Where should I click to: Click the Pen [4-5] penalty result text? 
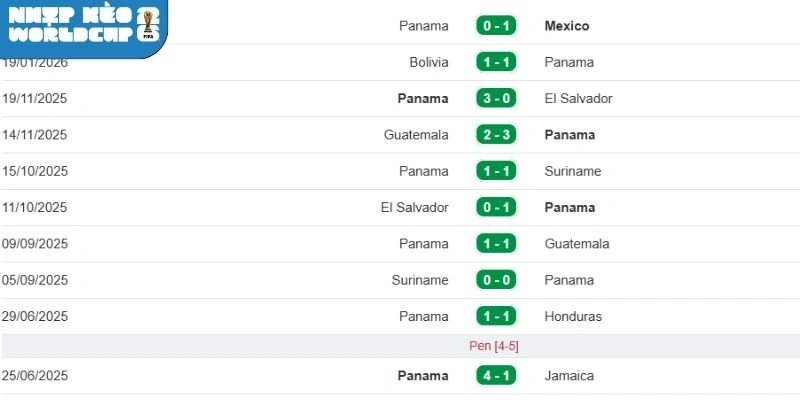pyautogui.click(x=494, y=346)
